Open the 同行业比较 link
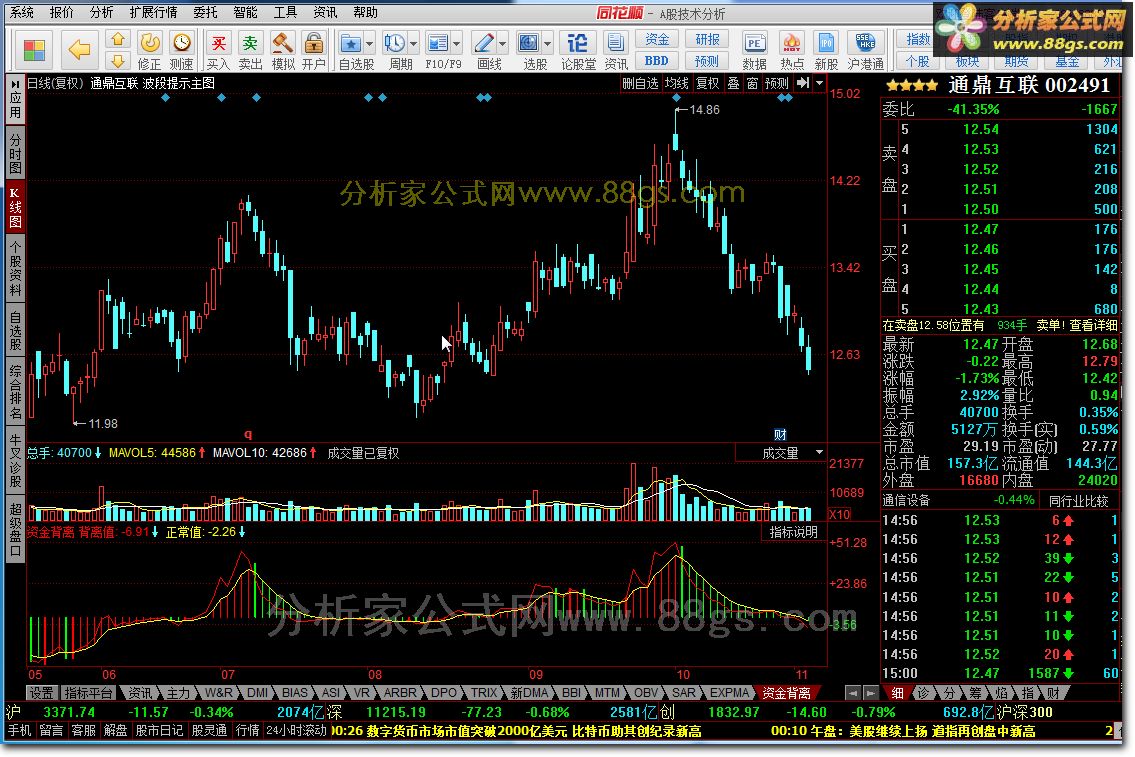This screenshot has width=1135, height=757. [x=1080, y=501]
